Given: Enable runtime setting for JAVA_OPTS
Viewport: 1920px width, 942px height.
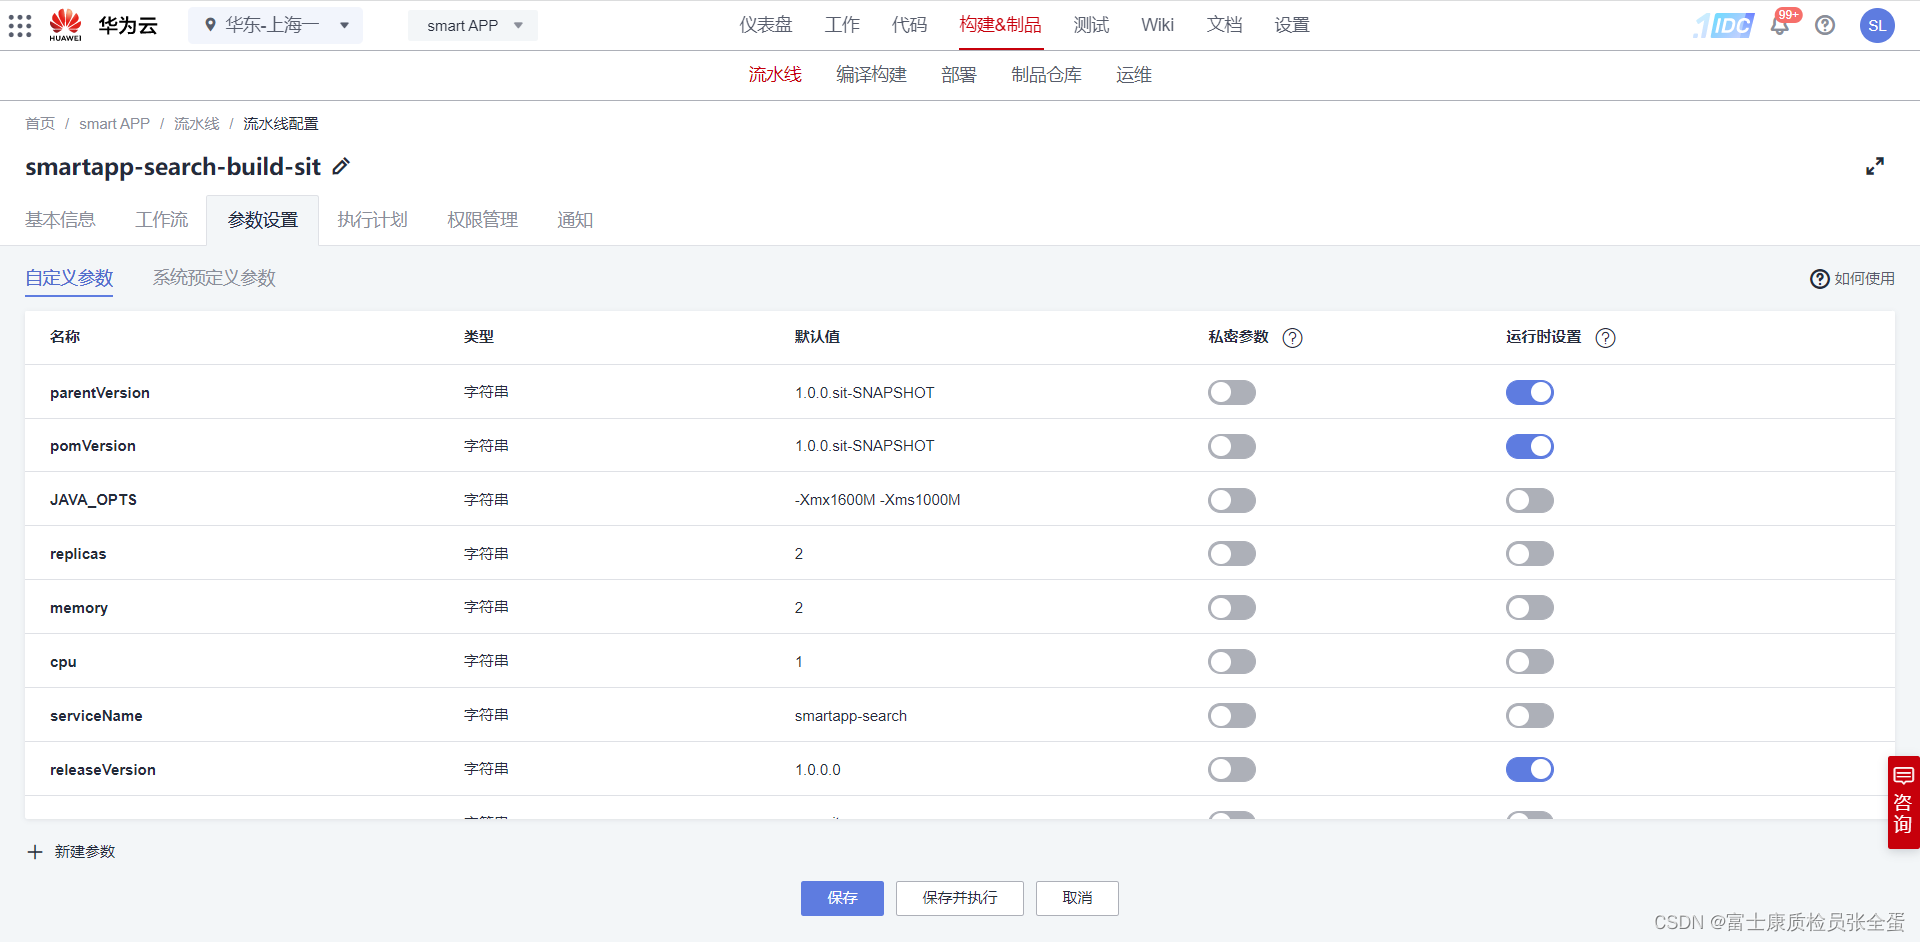Looking at the screenshot, I should (x=1529, y=500).
